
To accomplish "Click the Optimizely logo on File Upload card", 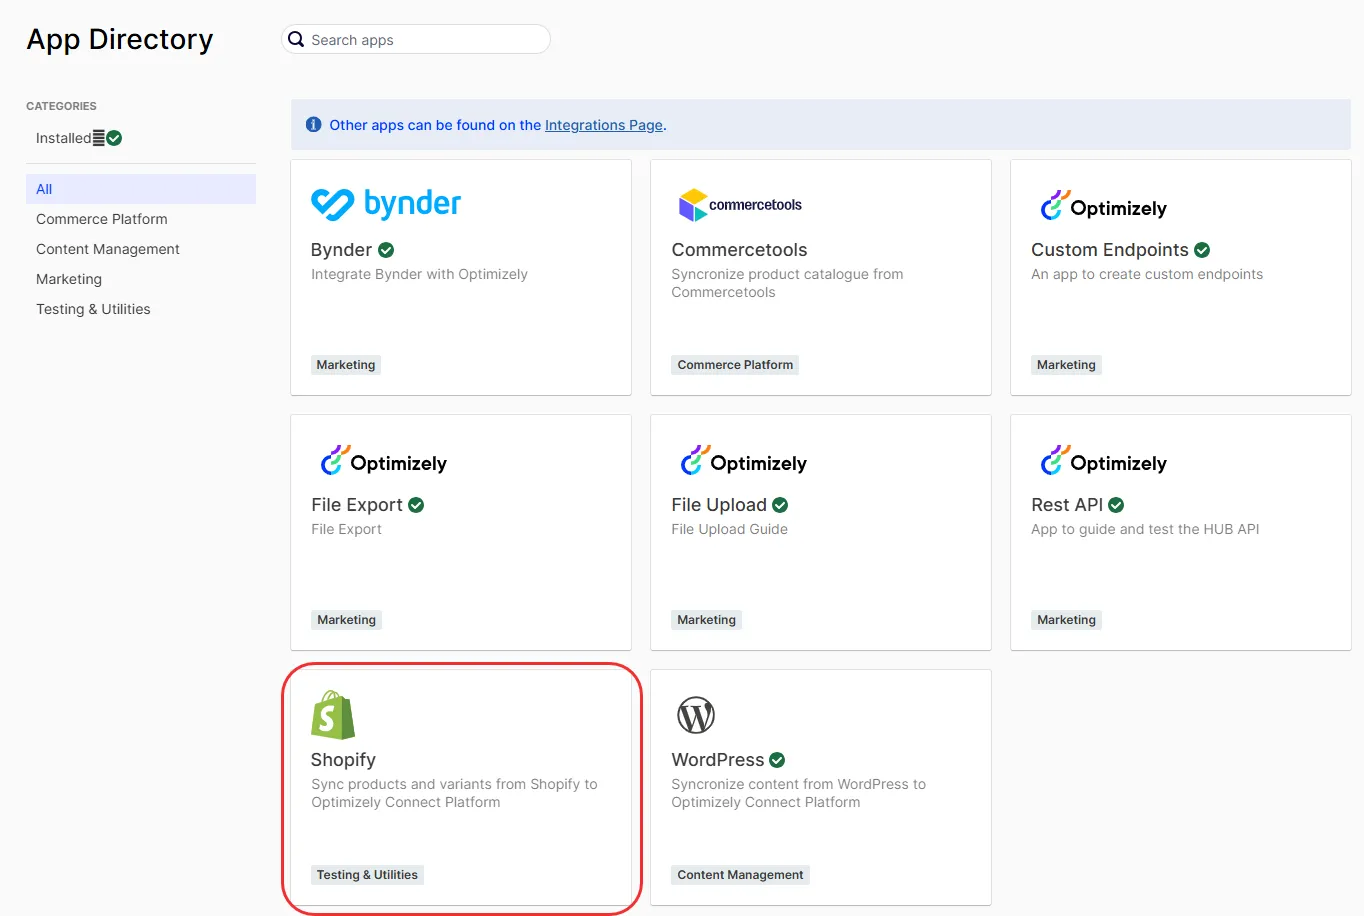I will tap(744, 461).
